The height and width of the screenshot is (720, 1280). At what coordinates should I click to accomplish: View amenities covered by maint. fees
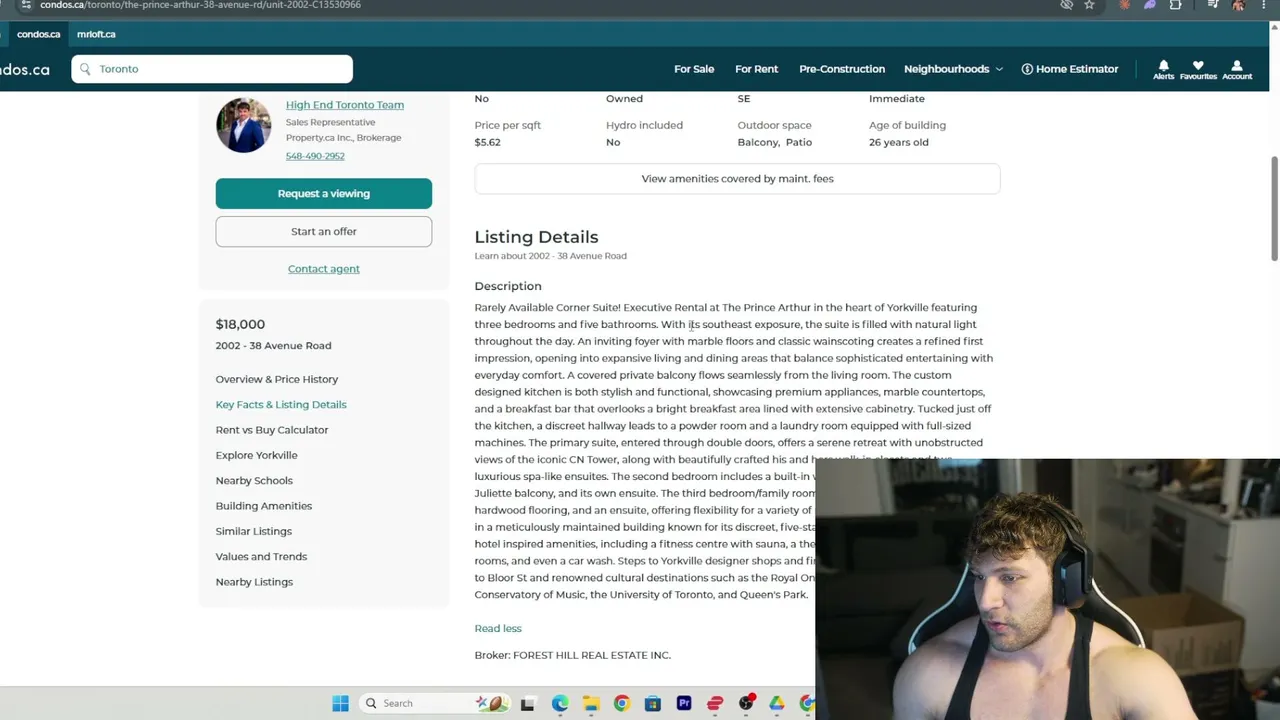[737, 179]
